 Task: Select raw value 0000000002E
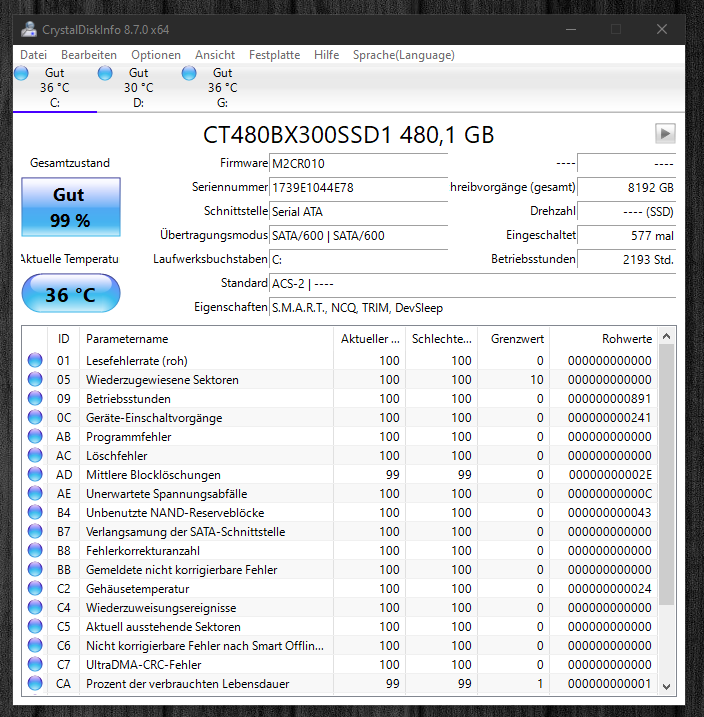[610, 475]
